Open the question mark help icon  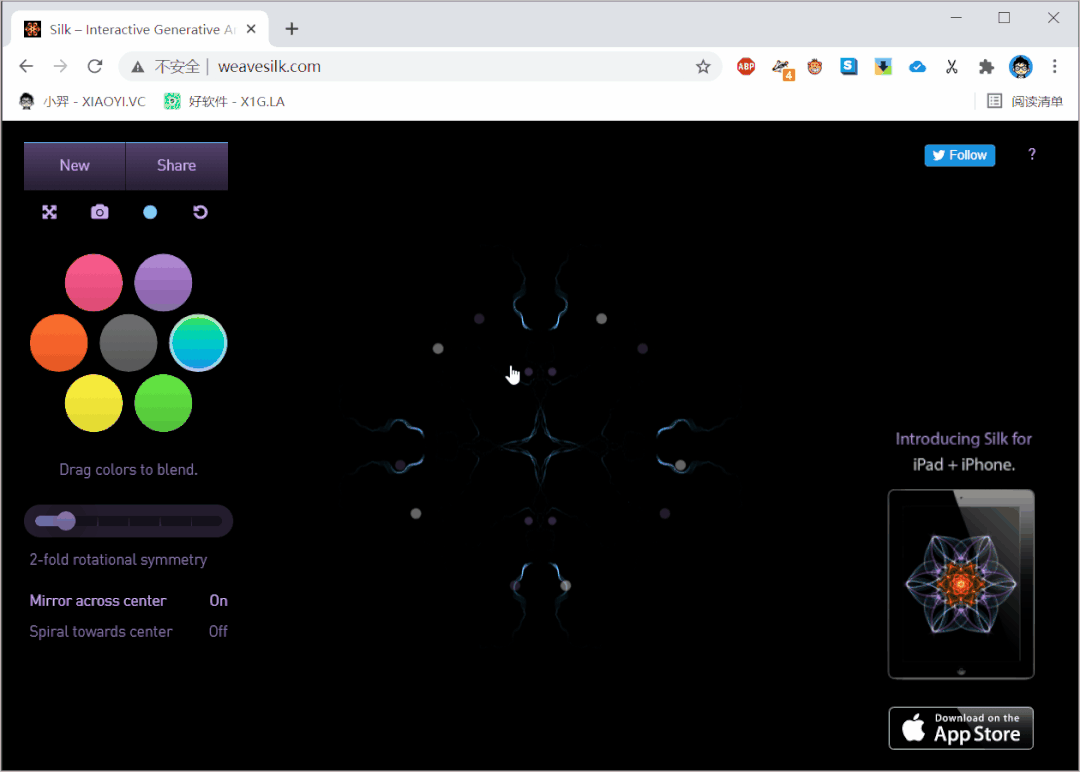pyautogui.click(x=1032, y=154)
